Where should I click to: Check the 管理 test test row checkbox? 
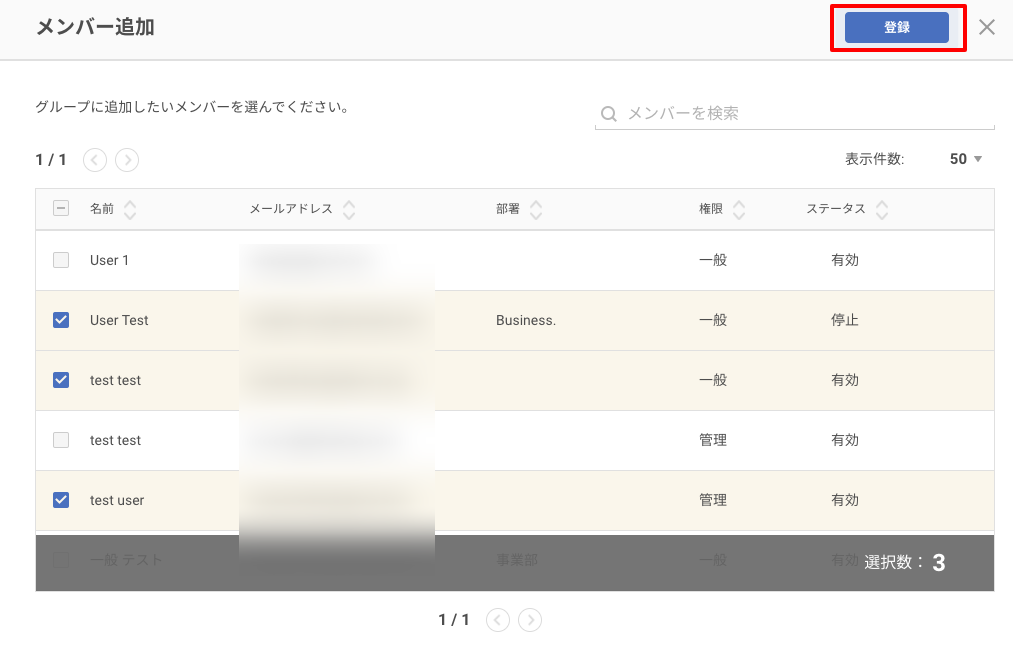tap(61, 440)
